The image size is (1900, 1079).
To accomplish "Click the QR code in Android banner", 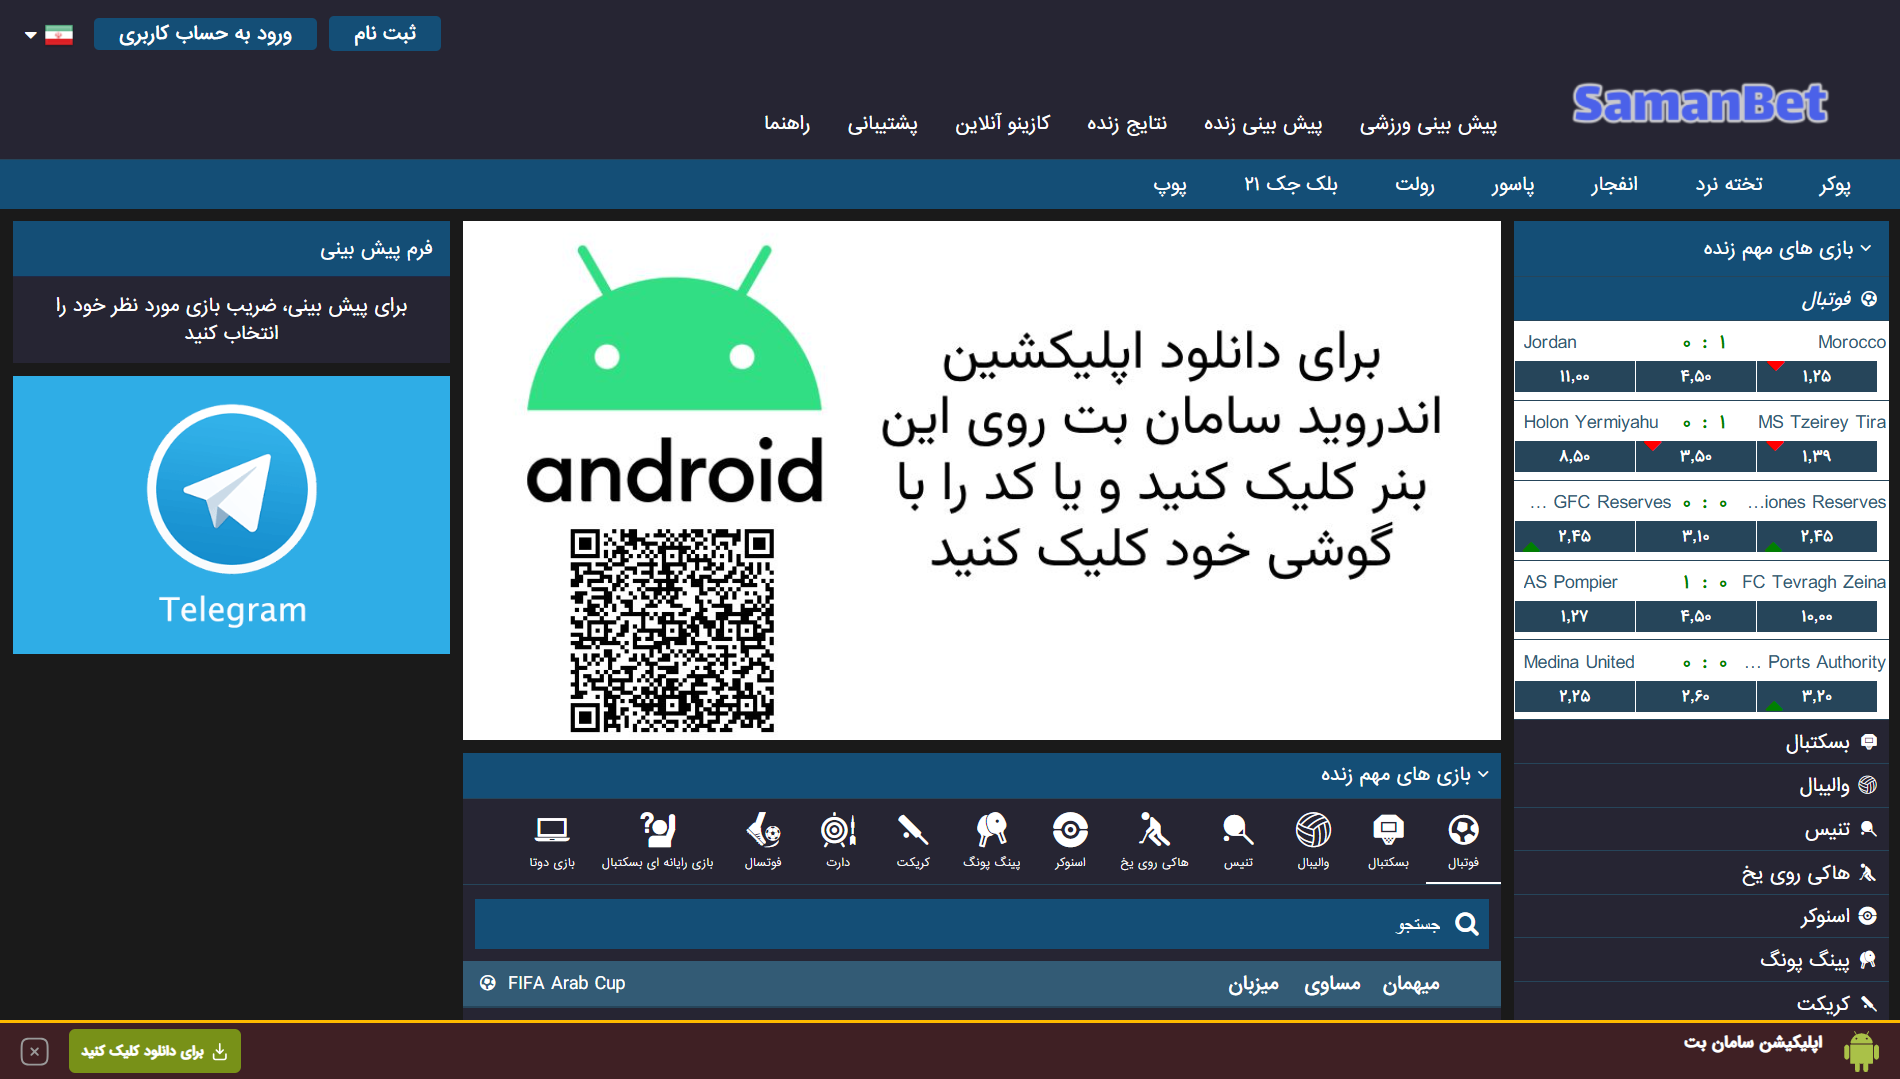I will (672, 630).
